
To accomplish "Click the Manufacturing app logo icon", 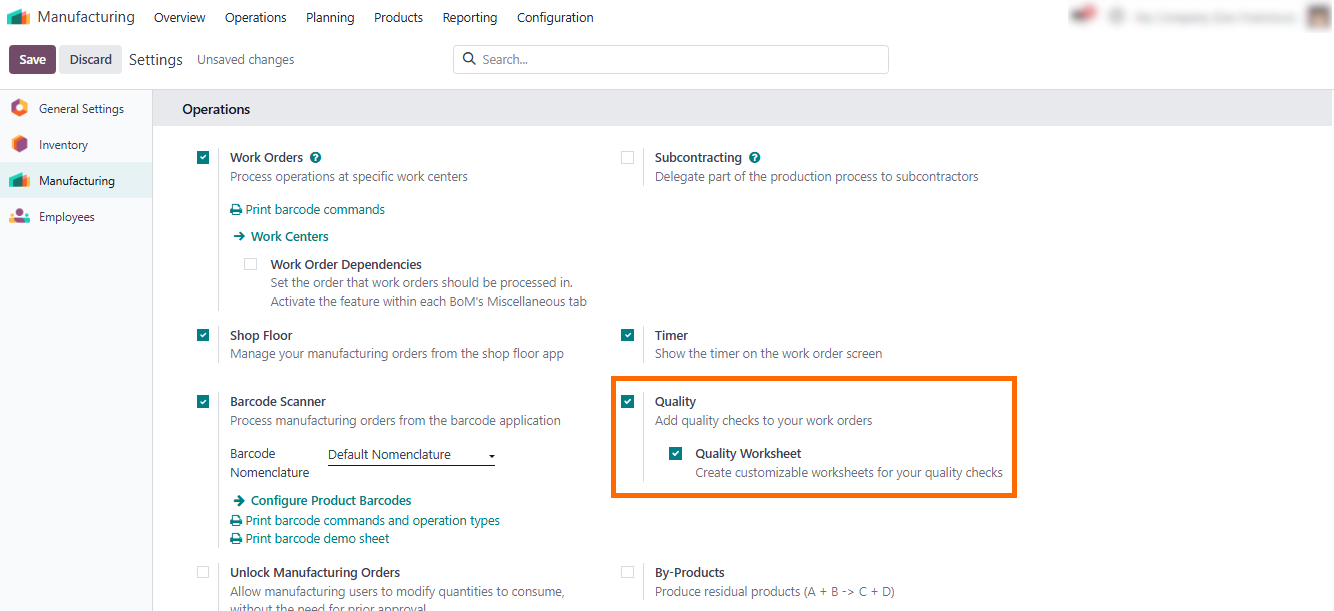I will pyautogui.click(x=19, y=17).
